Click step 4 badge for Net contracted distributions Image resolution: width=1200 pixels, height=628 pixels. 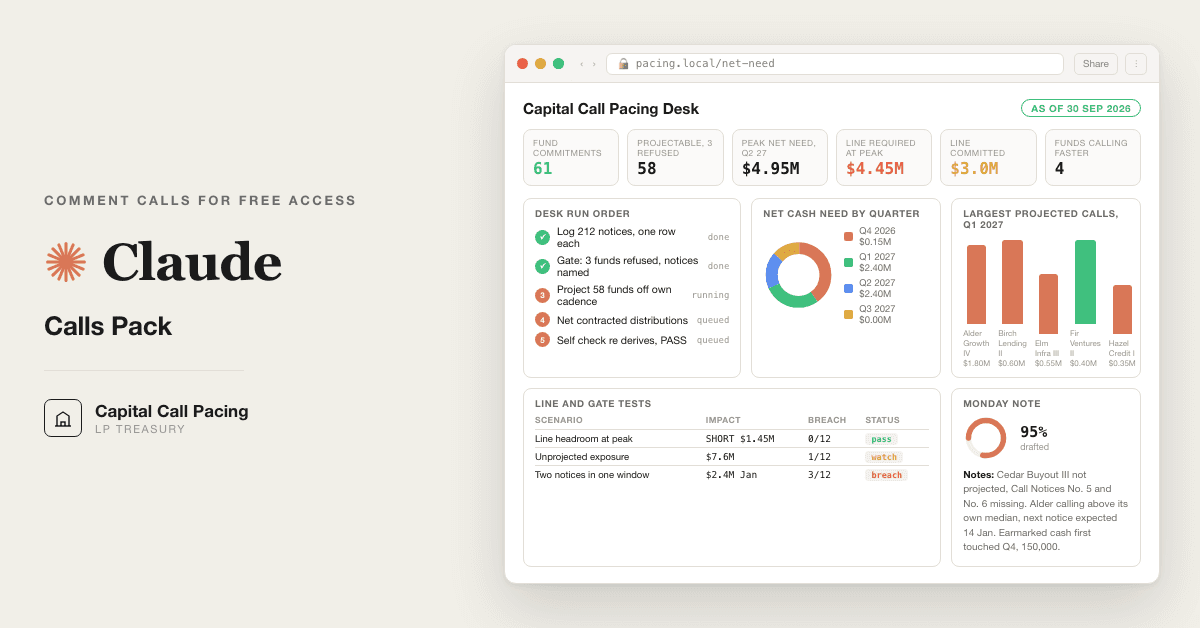point(542,320)
